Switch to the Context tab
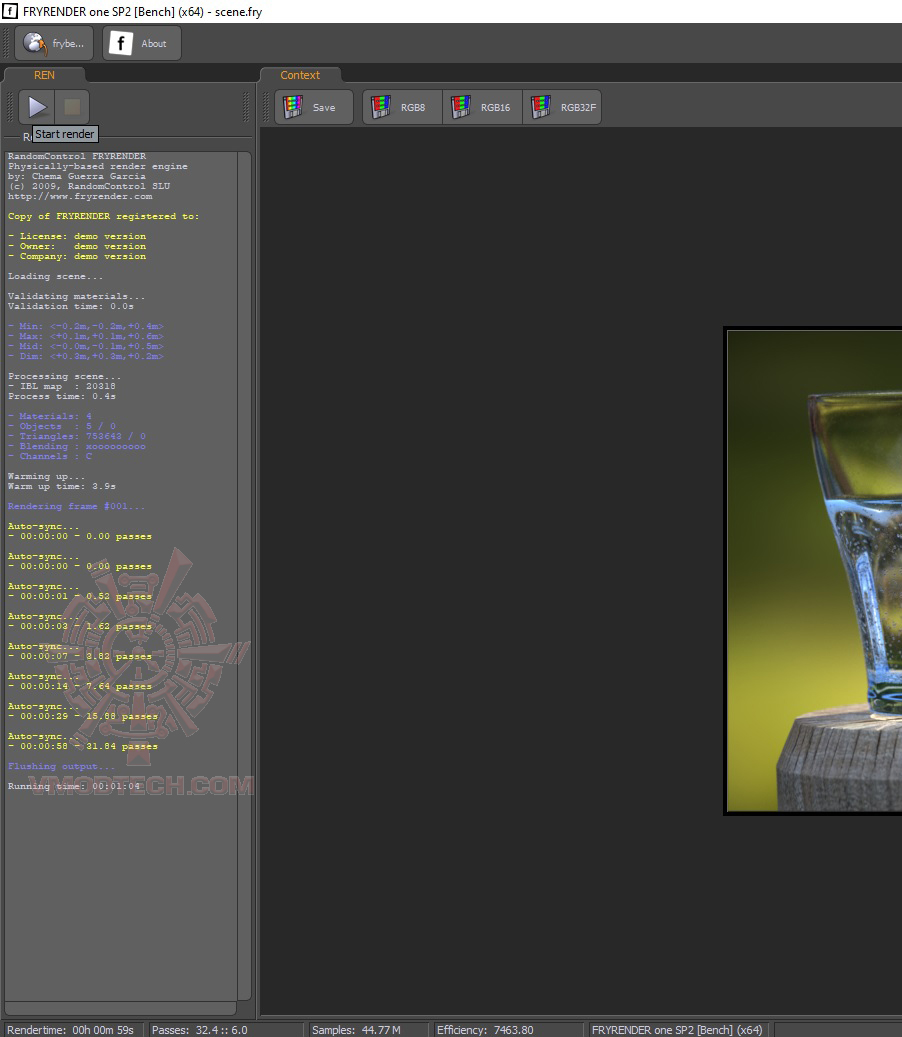This screenshot has width=902, height=1037. (300, 75)
